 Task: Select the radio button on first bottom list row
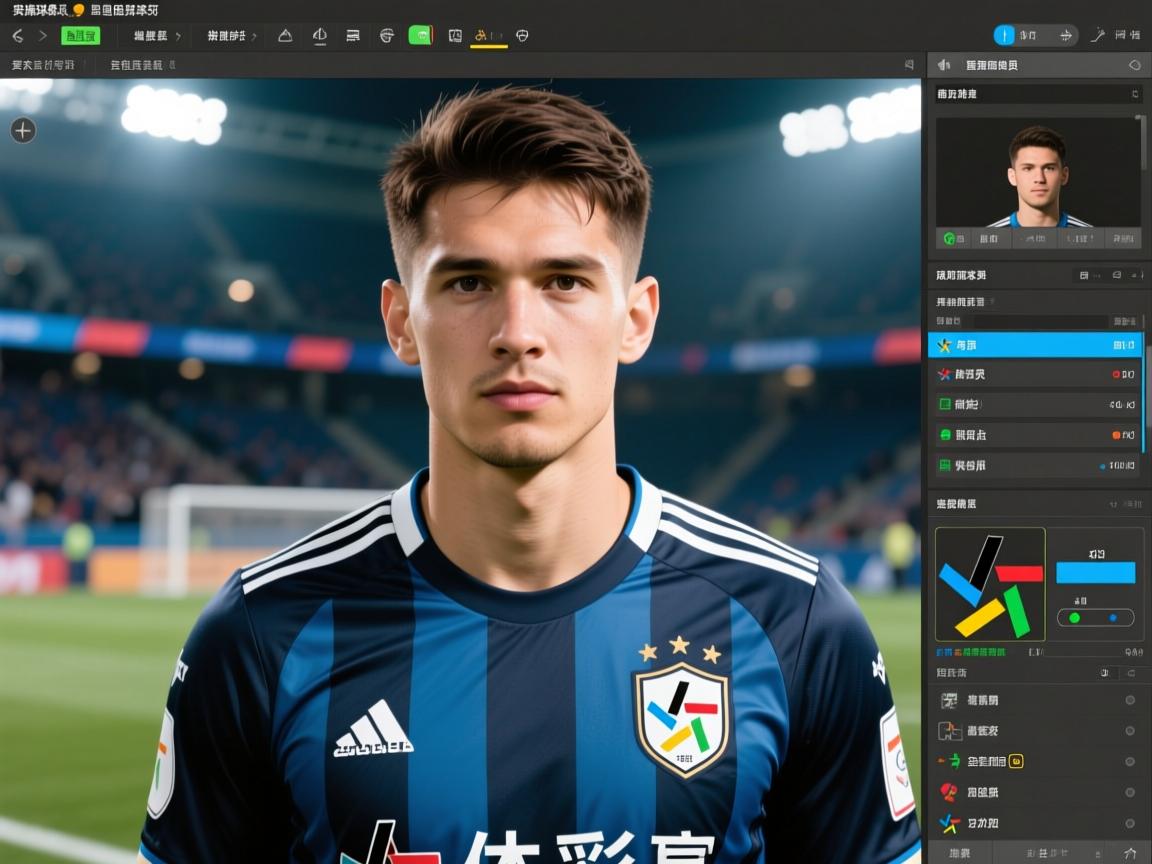[x=1130, y=700]
